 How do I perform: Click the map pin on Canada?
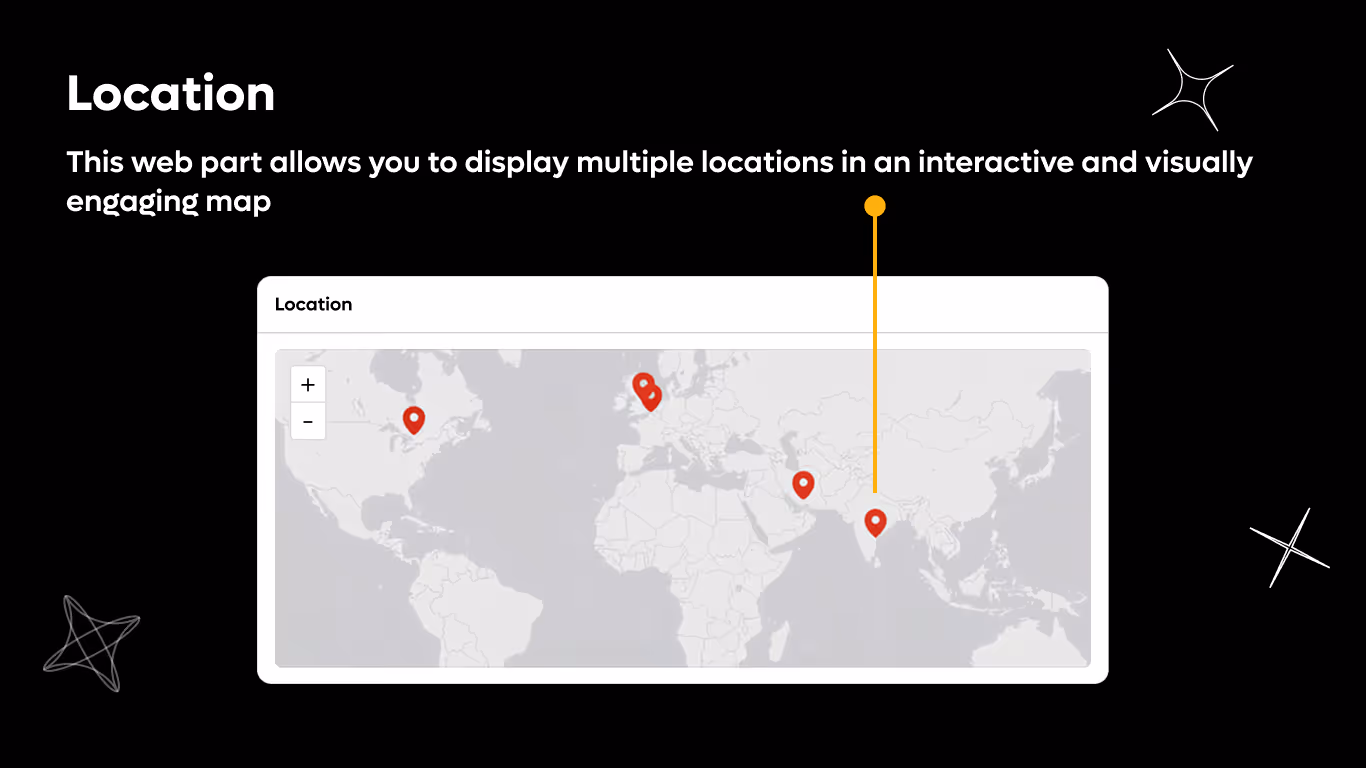[413, 418]
